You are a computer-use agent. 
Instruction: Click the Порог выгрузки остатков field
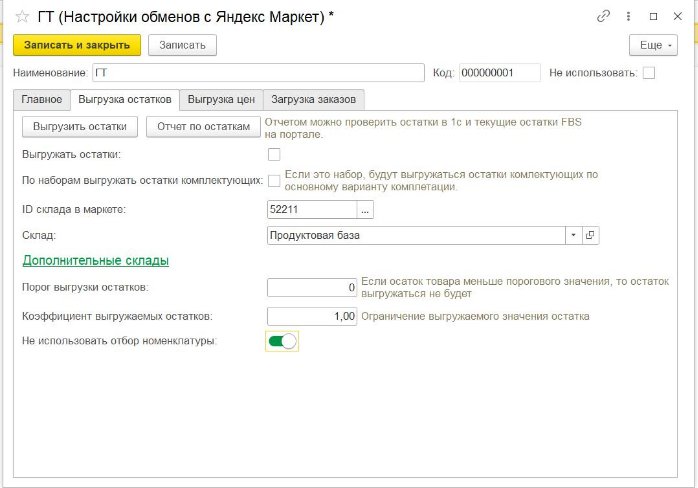click(312, 288)
